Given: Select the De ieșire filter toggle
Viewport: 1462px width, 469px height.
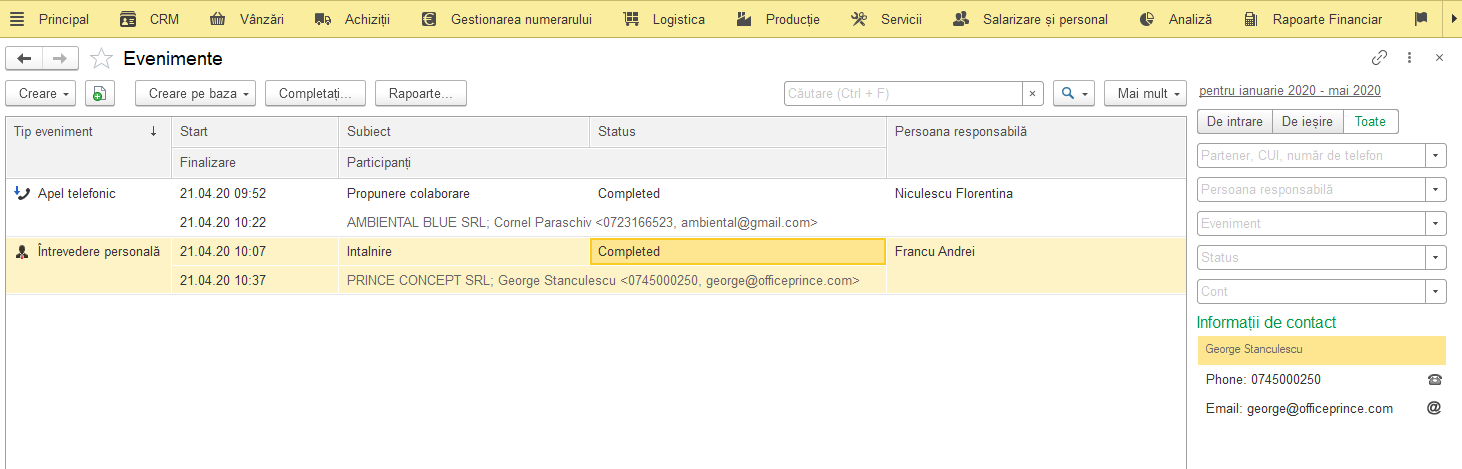Looking at the screenshot, I should tap(1307, 121).
